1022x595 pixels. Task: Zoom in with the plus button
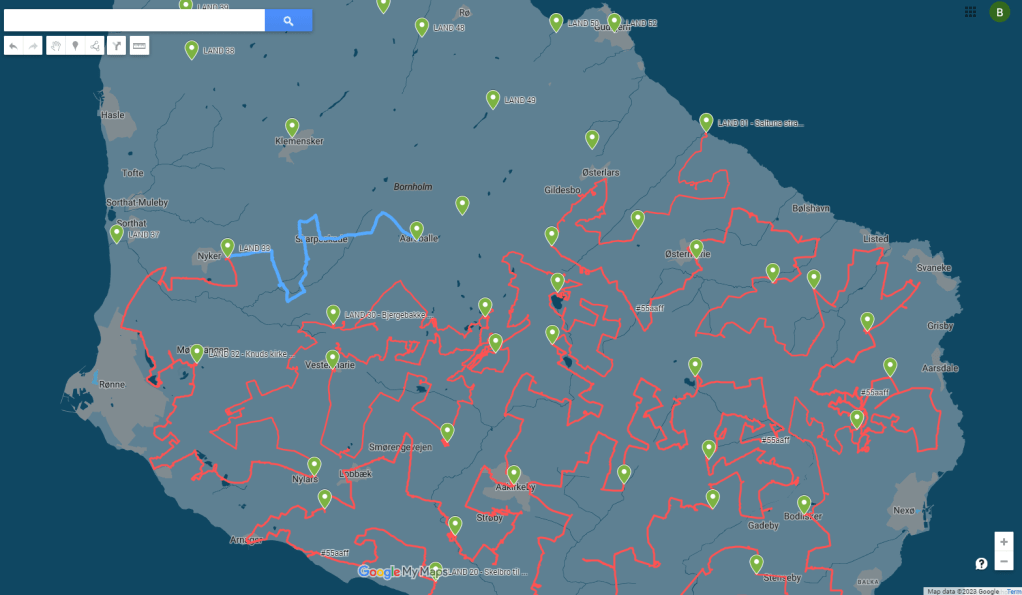(1003, 542)
